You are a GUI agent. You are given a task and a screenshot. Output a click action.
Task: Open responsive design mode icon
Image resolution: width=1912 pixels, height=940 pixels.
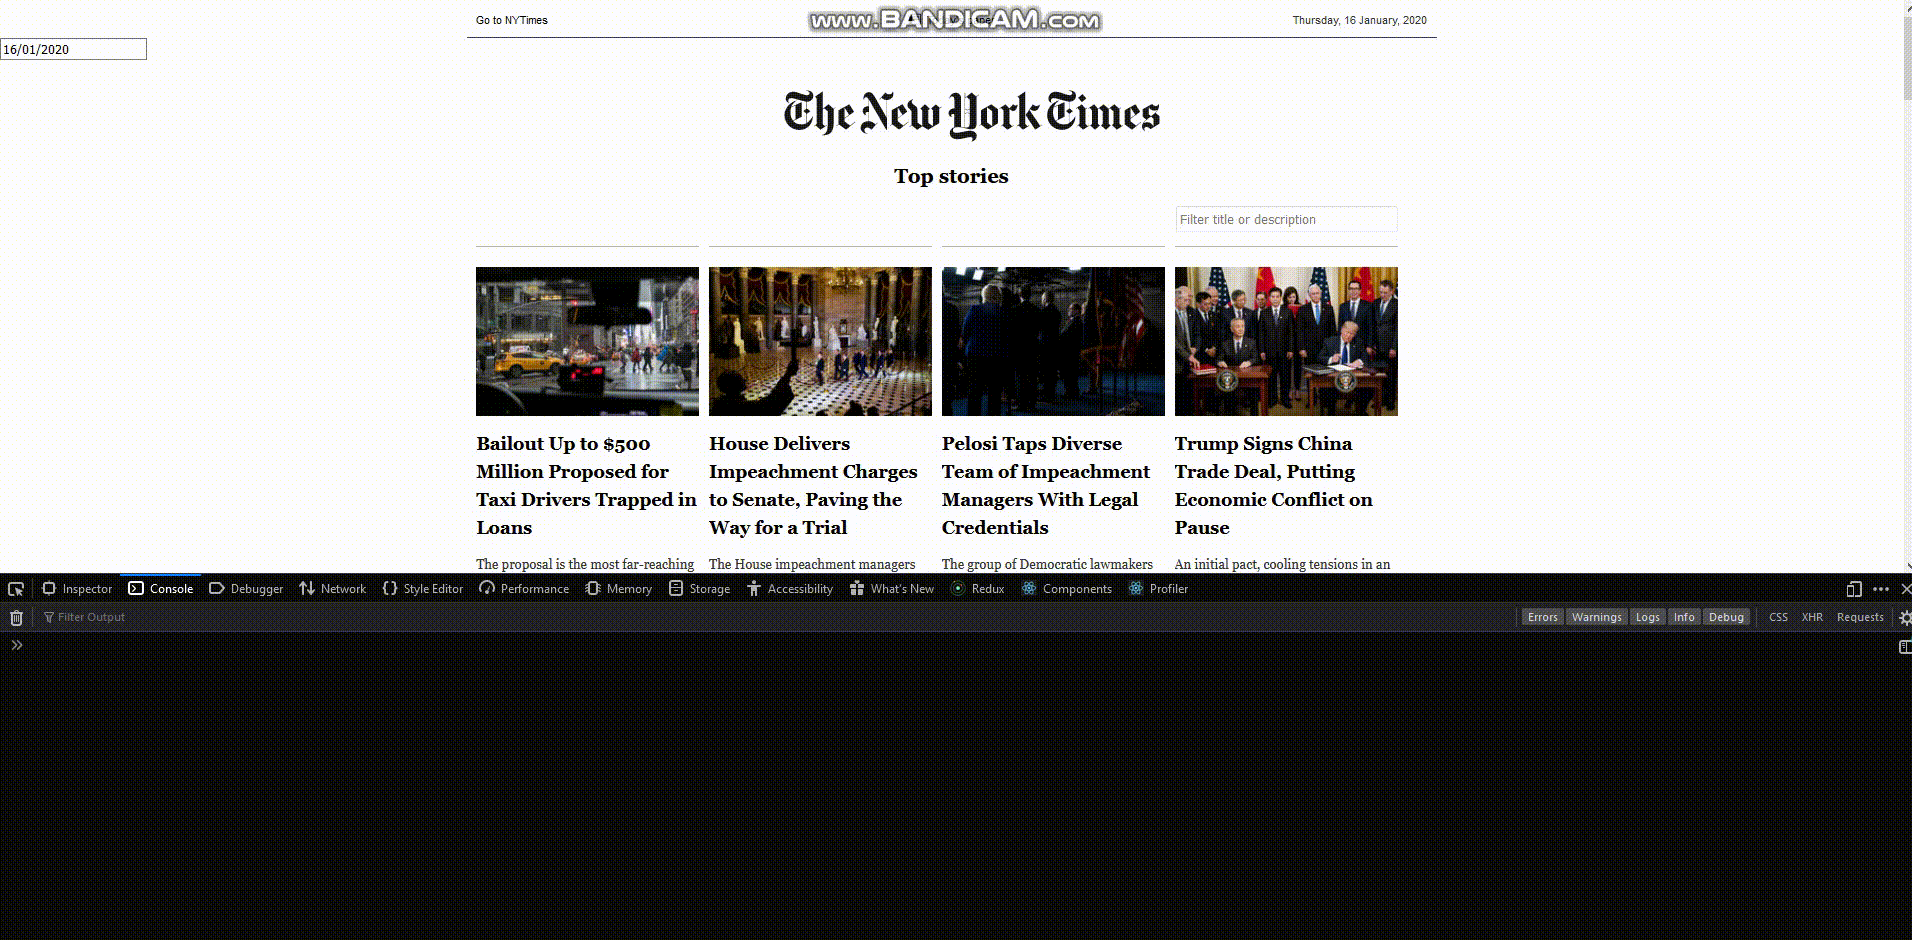1853,589
